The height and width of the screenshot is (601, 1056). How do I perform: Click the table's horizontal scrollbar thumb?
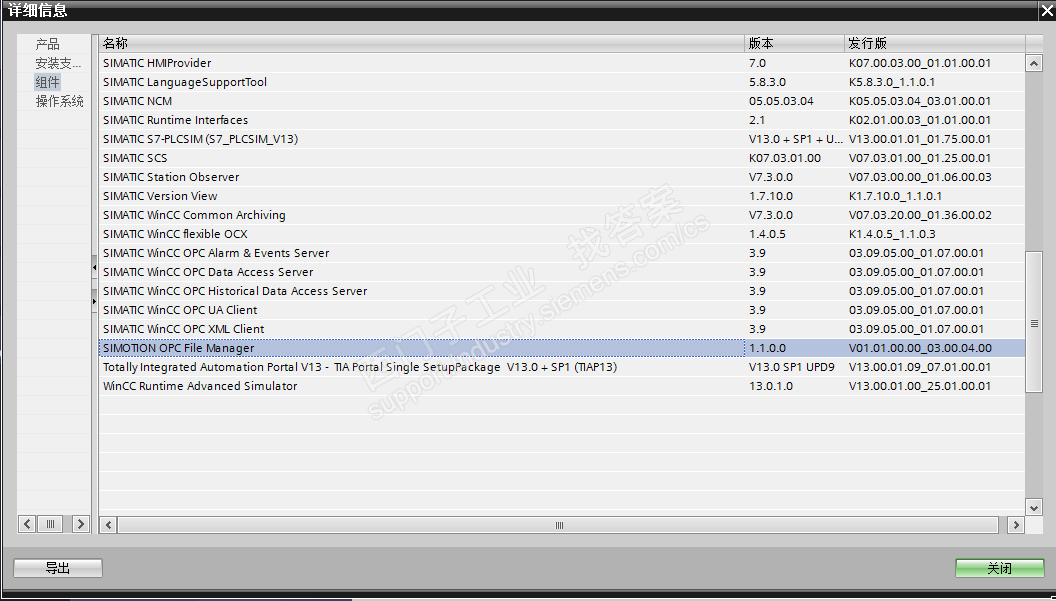[558, 525]
